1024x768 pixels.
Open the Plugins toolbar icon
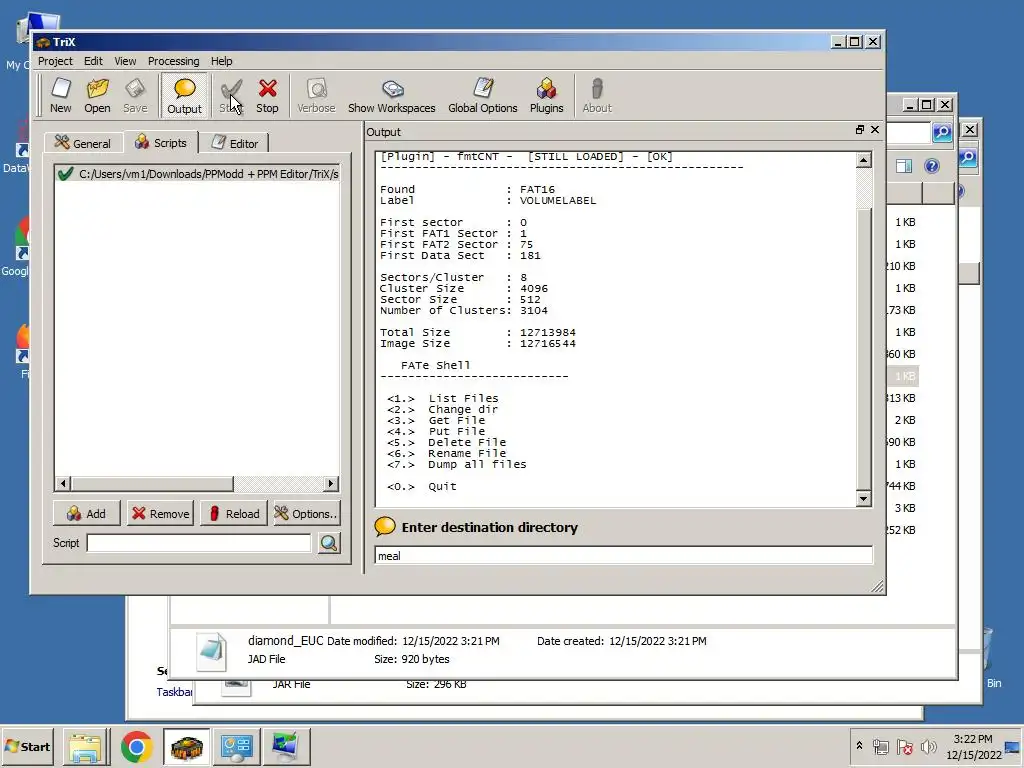(546, 95)
